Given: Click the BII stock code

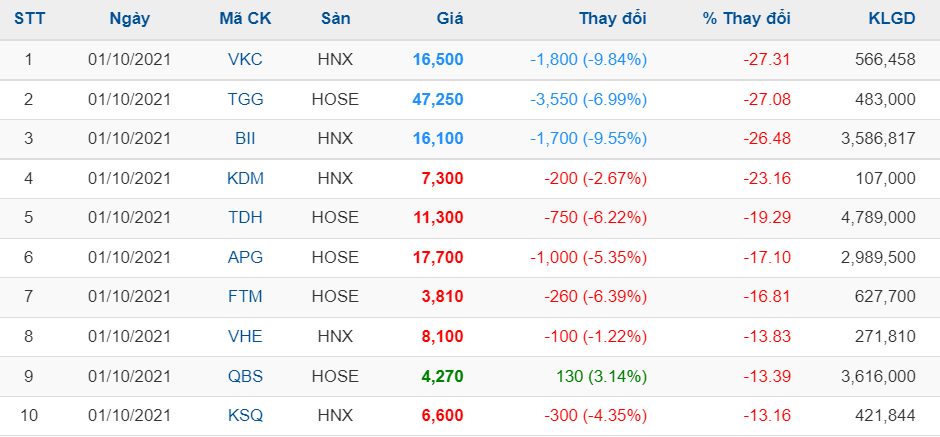Looking at the screenshot, I should [x=245, y=139].
